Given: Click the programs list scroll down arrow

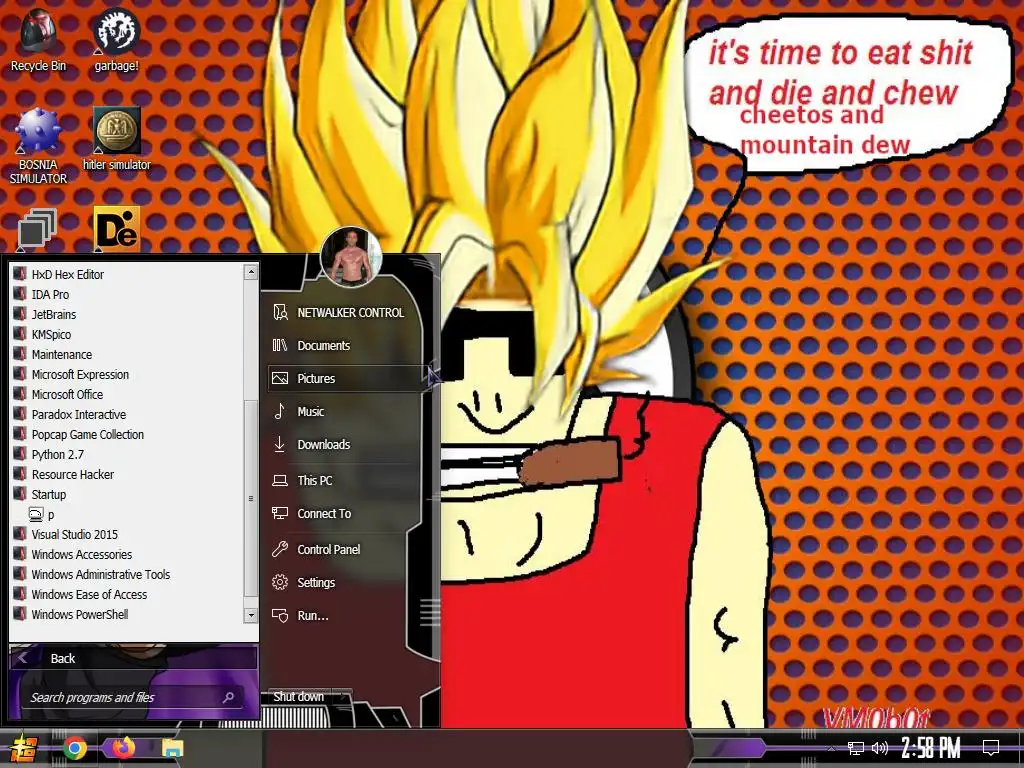Looking at the screenshot, I should tap(251, 615).
